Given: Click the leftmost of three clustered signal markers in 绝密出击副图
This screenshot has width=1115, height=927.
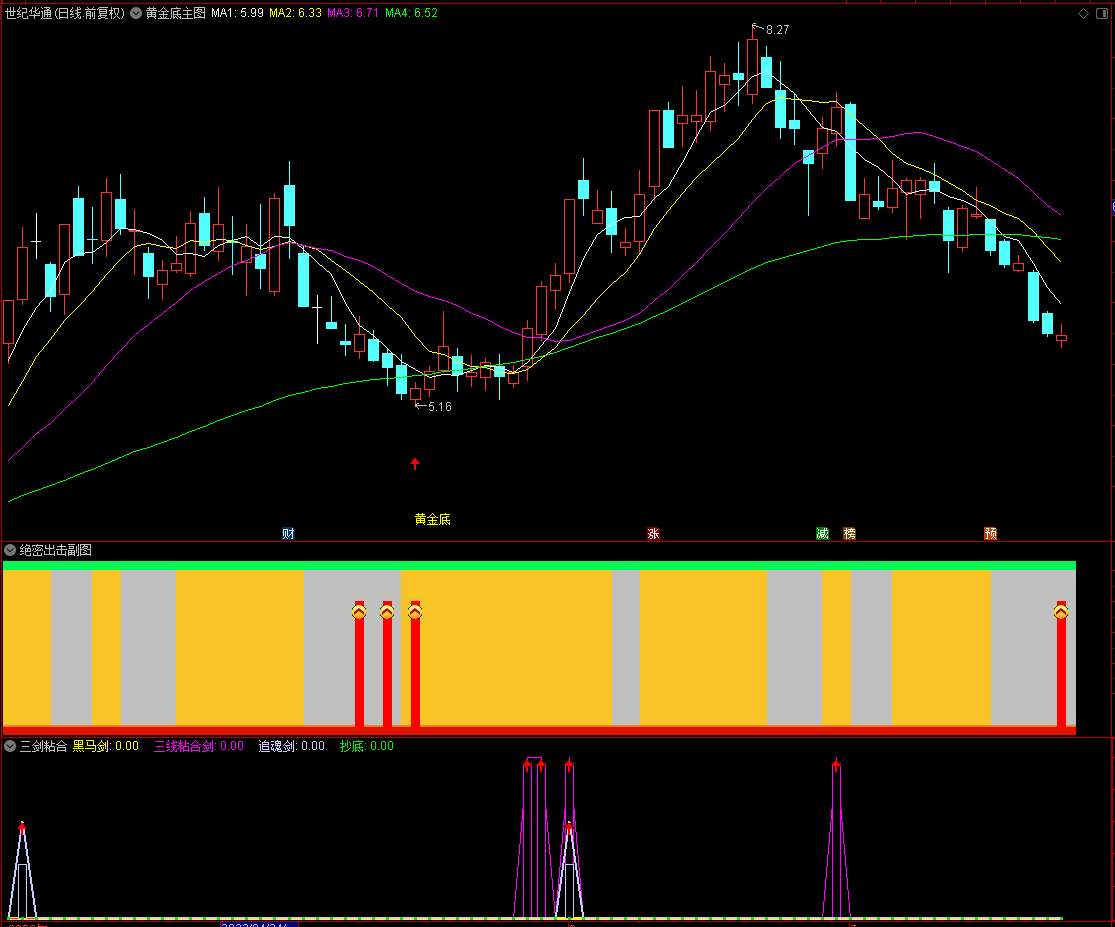Looking at the screenshot, I should 359,611.
